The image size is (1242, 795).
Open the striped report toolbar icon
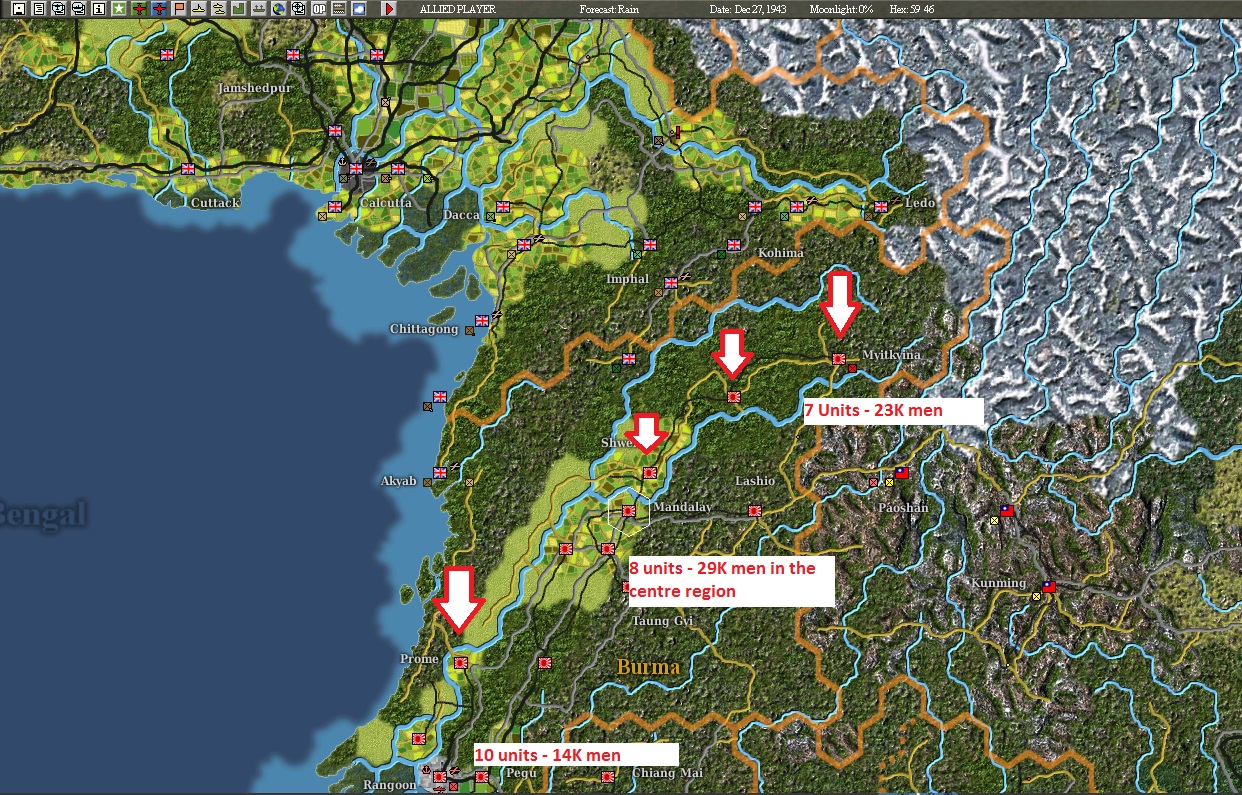(x=339, y=9)
